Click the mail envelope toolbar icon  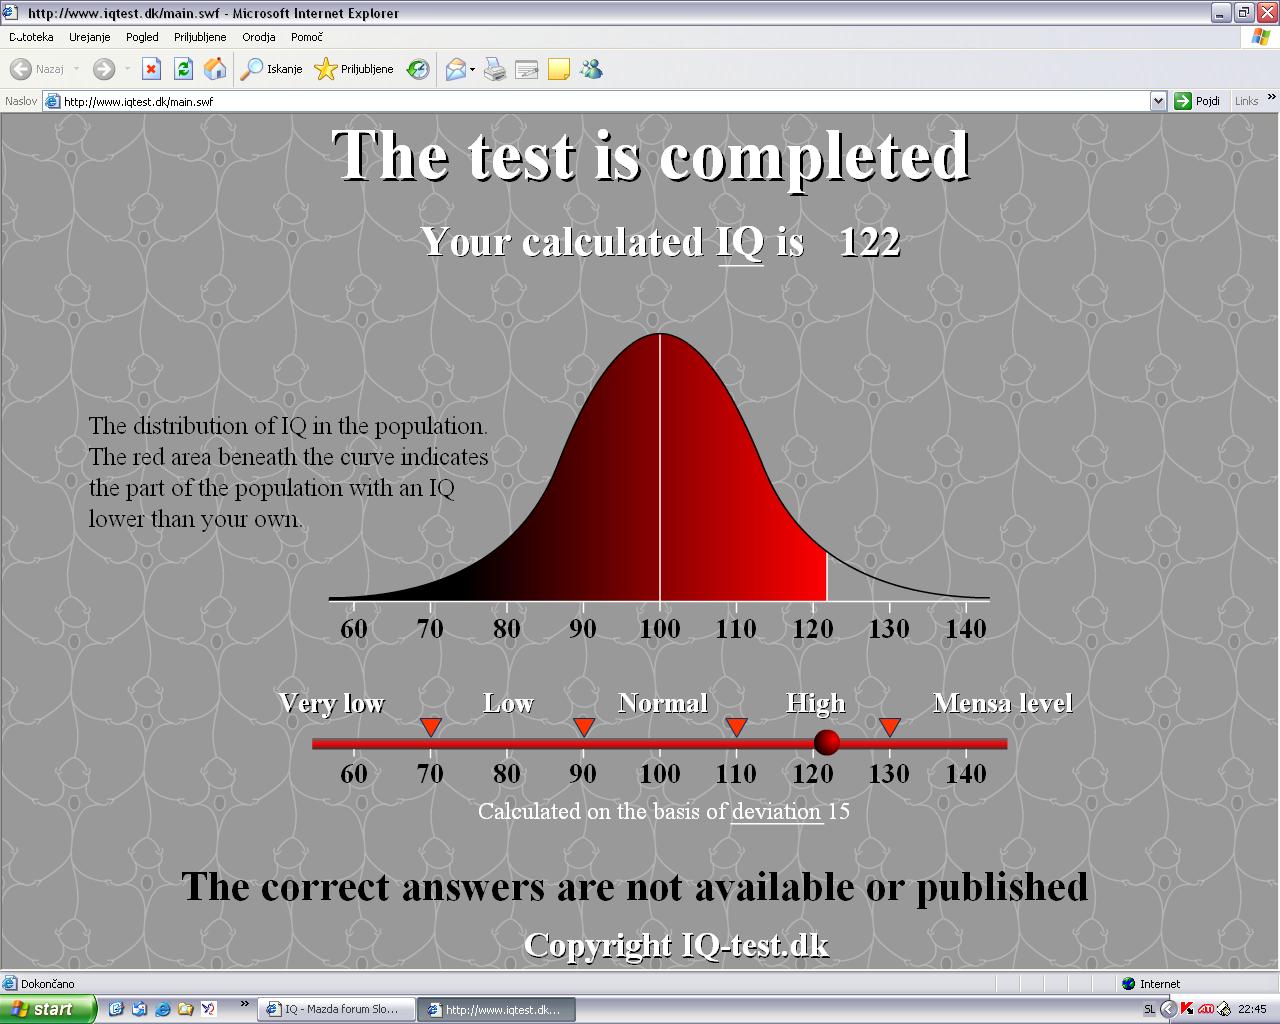click(455, 69)
